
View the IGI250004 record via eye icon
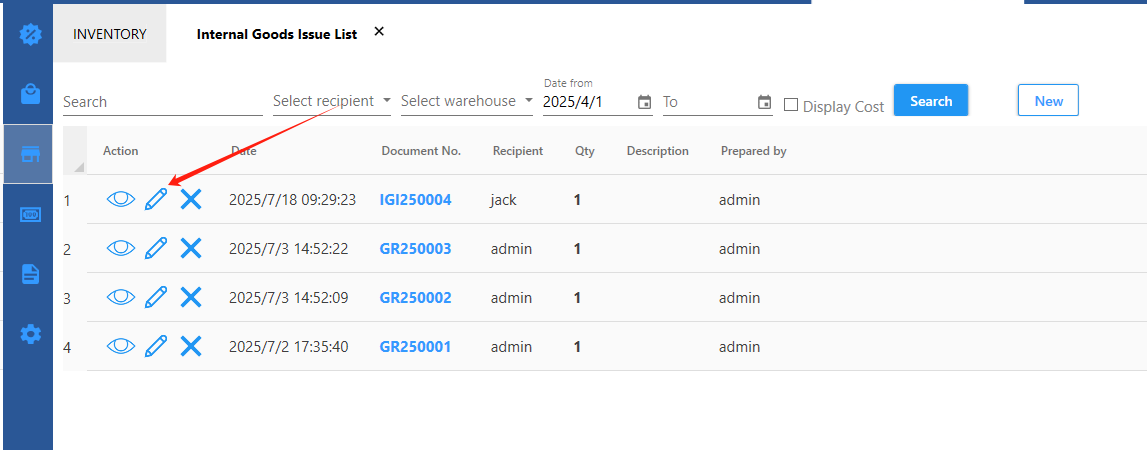tap(120, 200)
